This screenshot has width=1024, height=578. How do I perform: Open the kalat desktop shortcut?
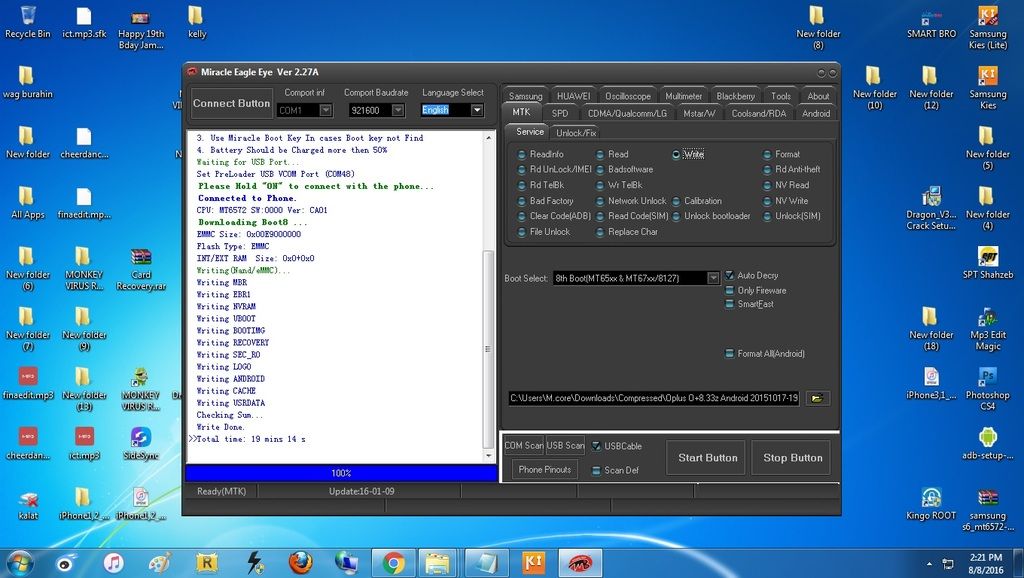point(27,504)
